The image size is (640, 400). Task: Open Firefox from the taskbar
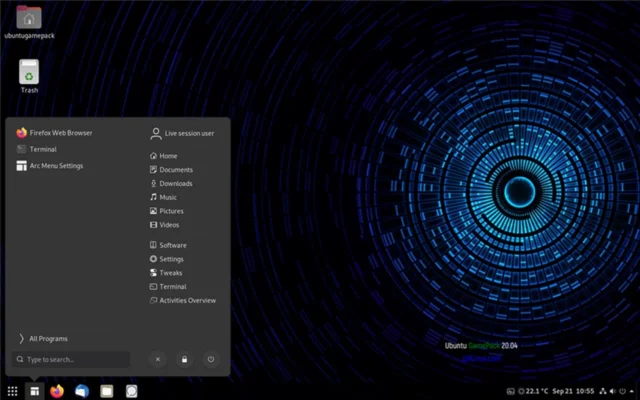[57, 391]
